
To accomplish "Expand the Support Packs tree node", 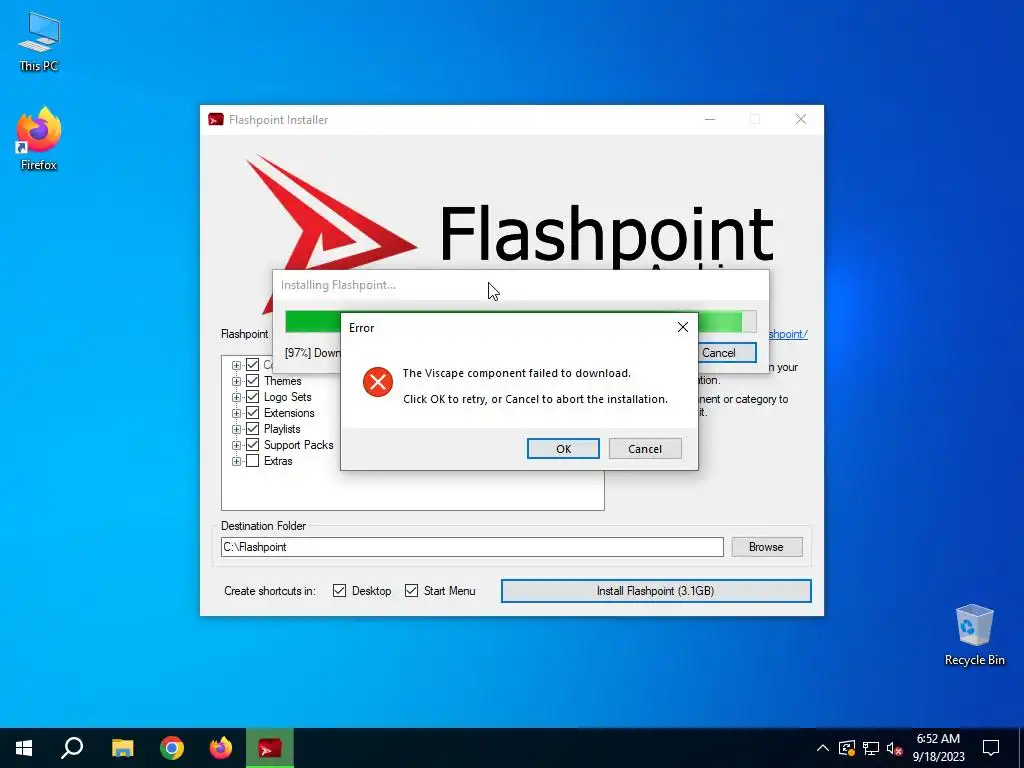I will (x=236, y=445).
